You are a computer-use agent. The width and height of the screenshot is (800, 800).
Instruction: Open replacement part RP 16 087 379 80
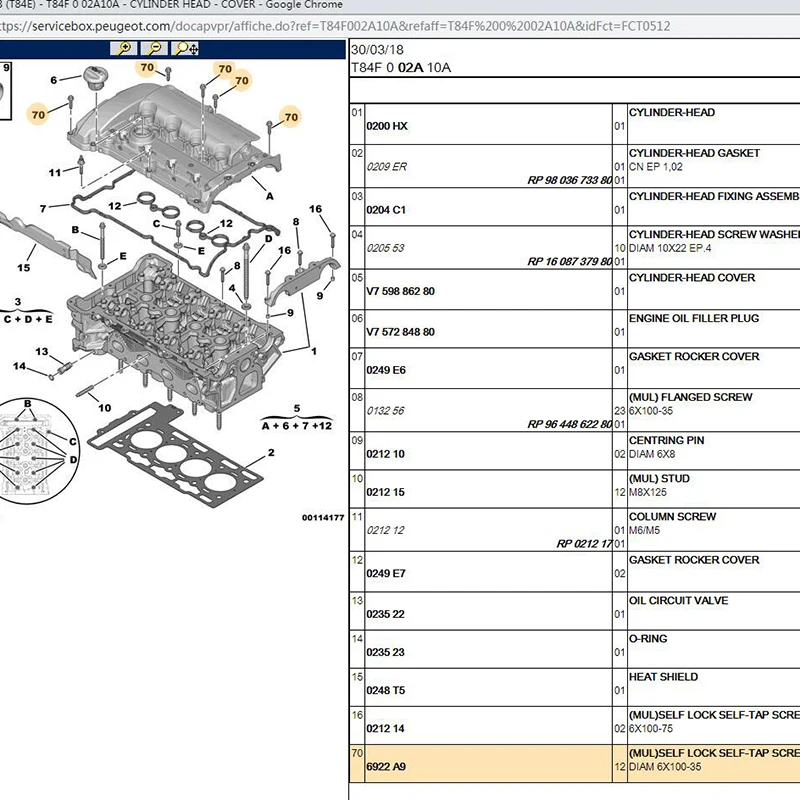tap(569, 261)
